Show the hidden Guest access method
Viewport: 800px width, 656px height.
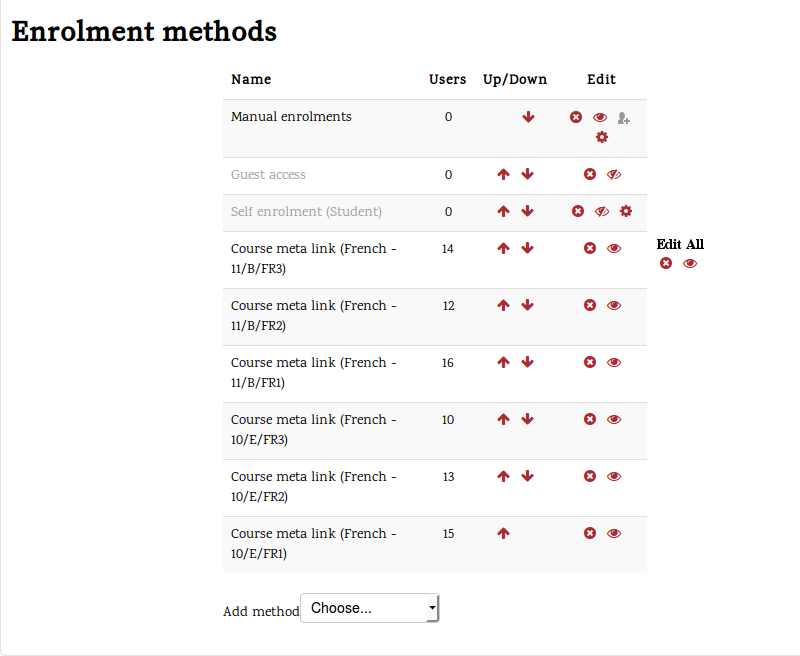pos(614,174)
